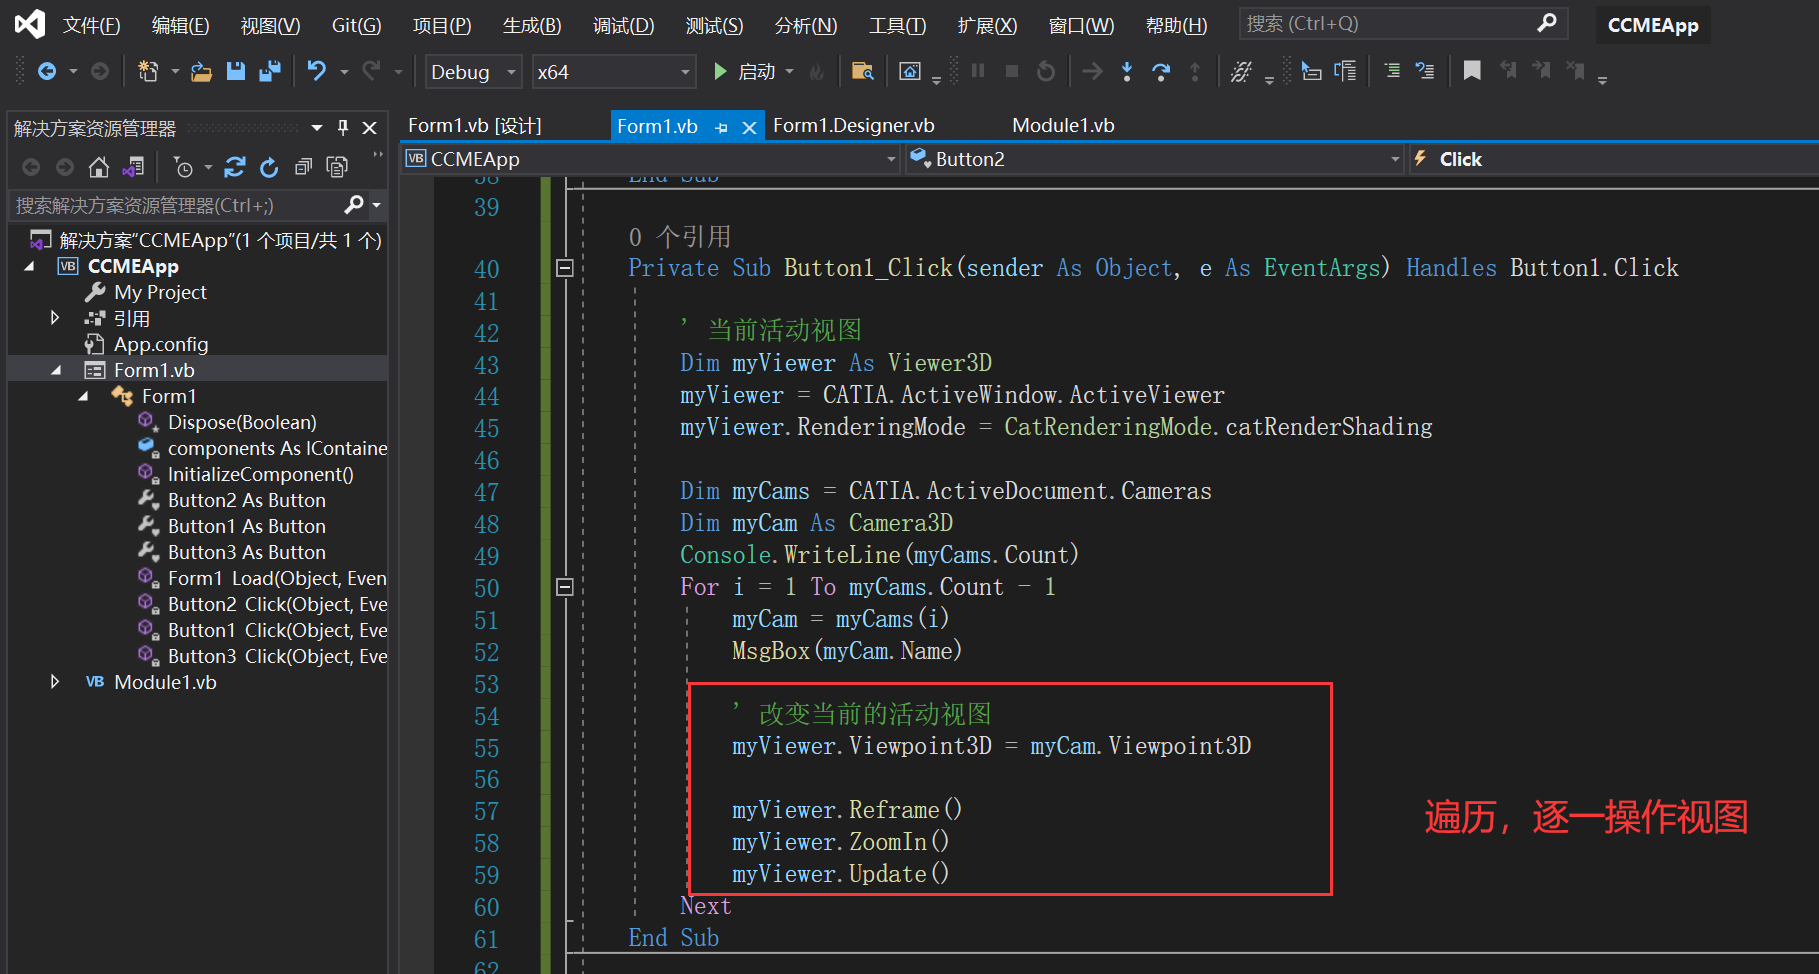Image resolution: width=1819 pixels, height=974 pixels.
Task: Select Button2 As Button member
Action: (x=246, y=500)
